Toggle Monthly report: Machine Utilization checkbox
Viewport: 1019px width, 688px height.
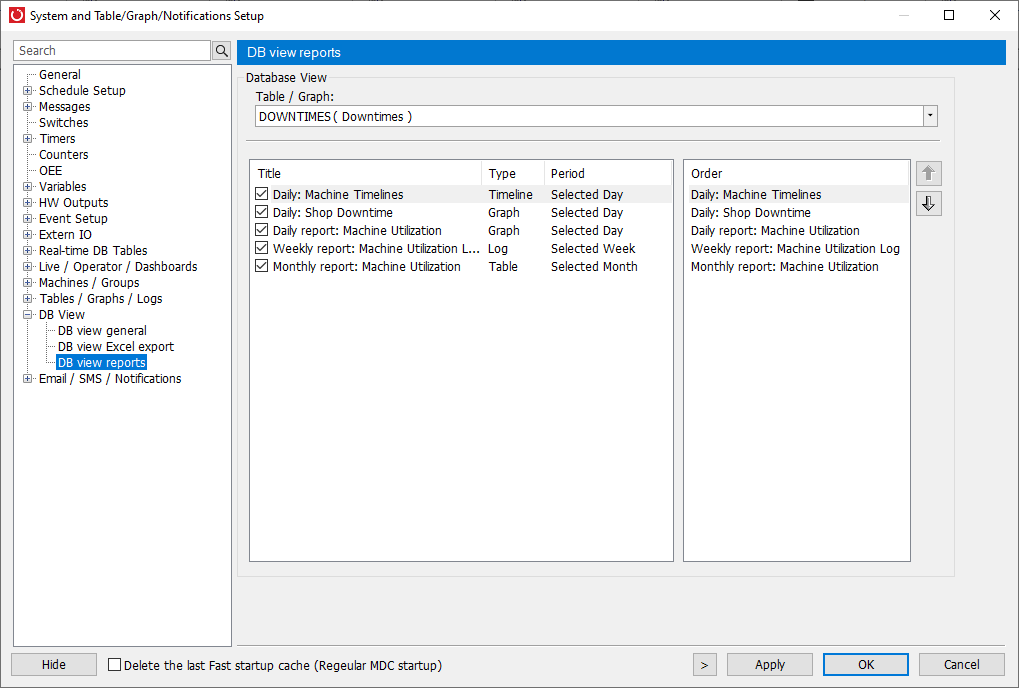[x=262, y=266]
